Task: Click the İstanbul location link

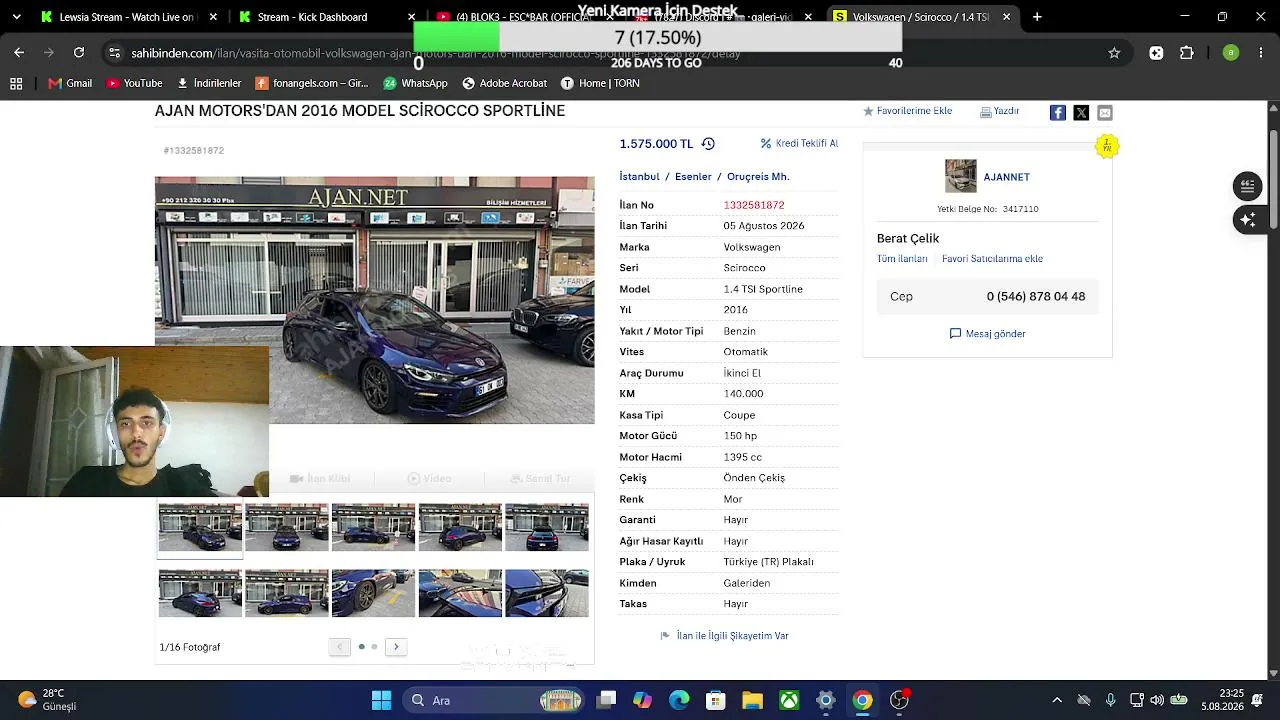Action: click(639, 177)
